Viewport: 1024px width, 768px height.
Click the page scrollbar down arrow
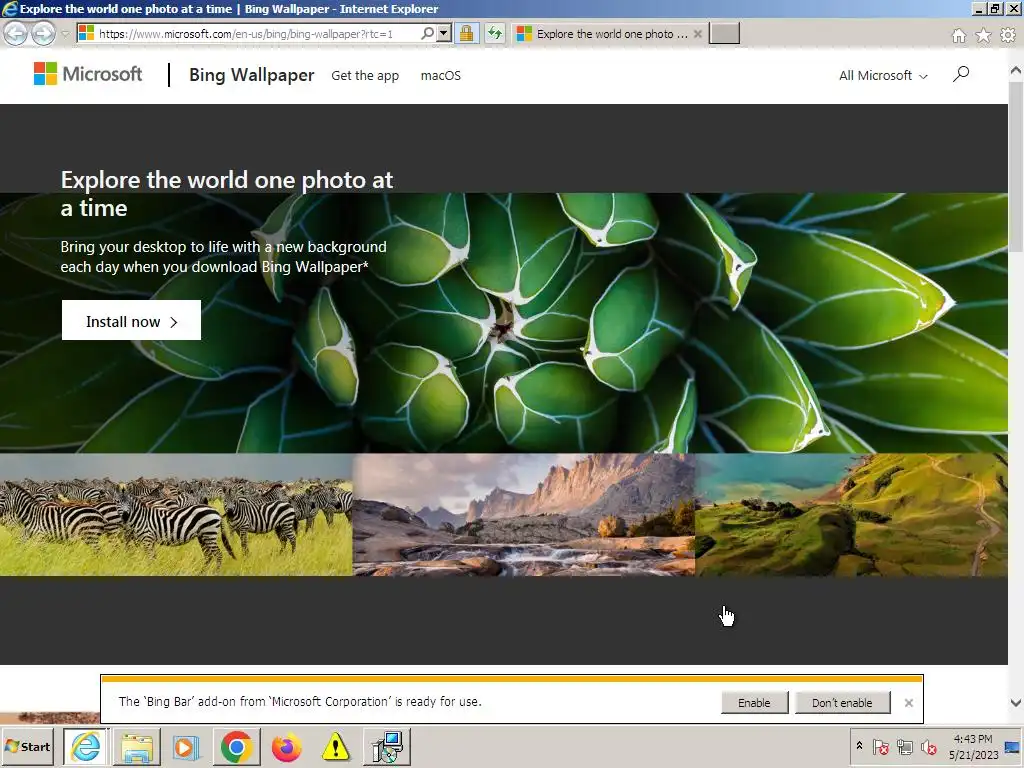[1016, 703]
